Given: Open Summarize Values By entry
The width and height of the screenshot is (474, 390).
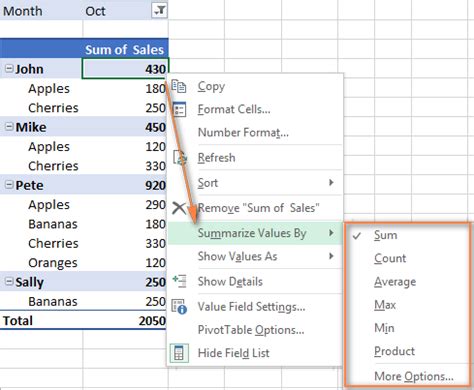Looking at the screenshot, I should coord(255,233).
